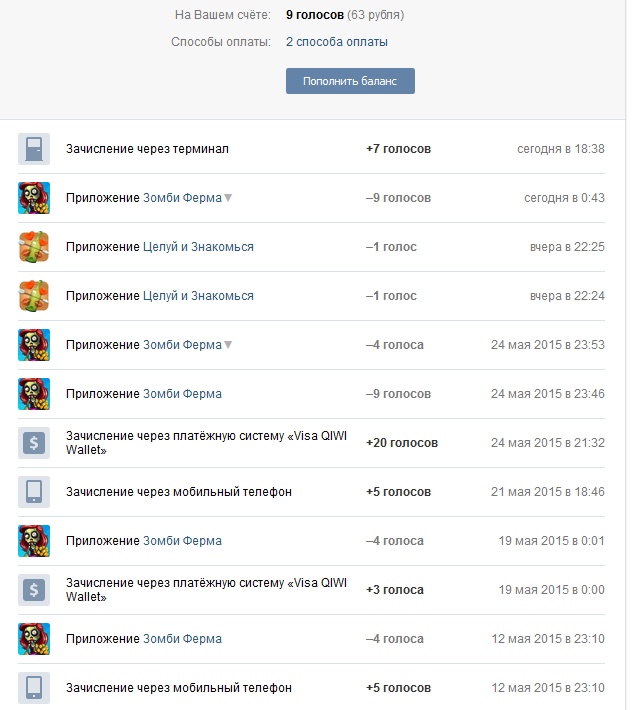
Task: Open Зомби Ферма link in 24 мая 23:46 row
Action: (182, 394)
